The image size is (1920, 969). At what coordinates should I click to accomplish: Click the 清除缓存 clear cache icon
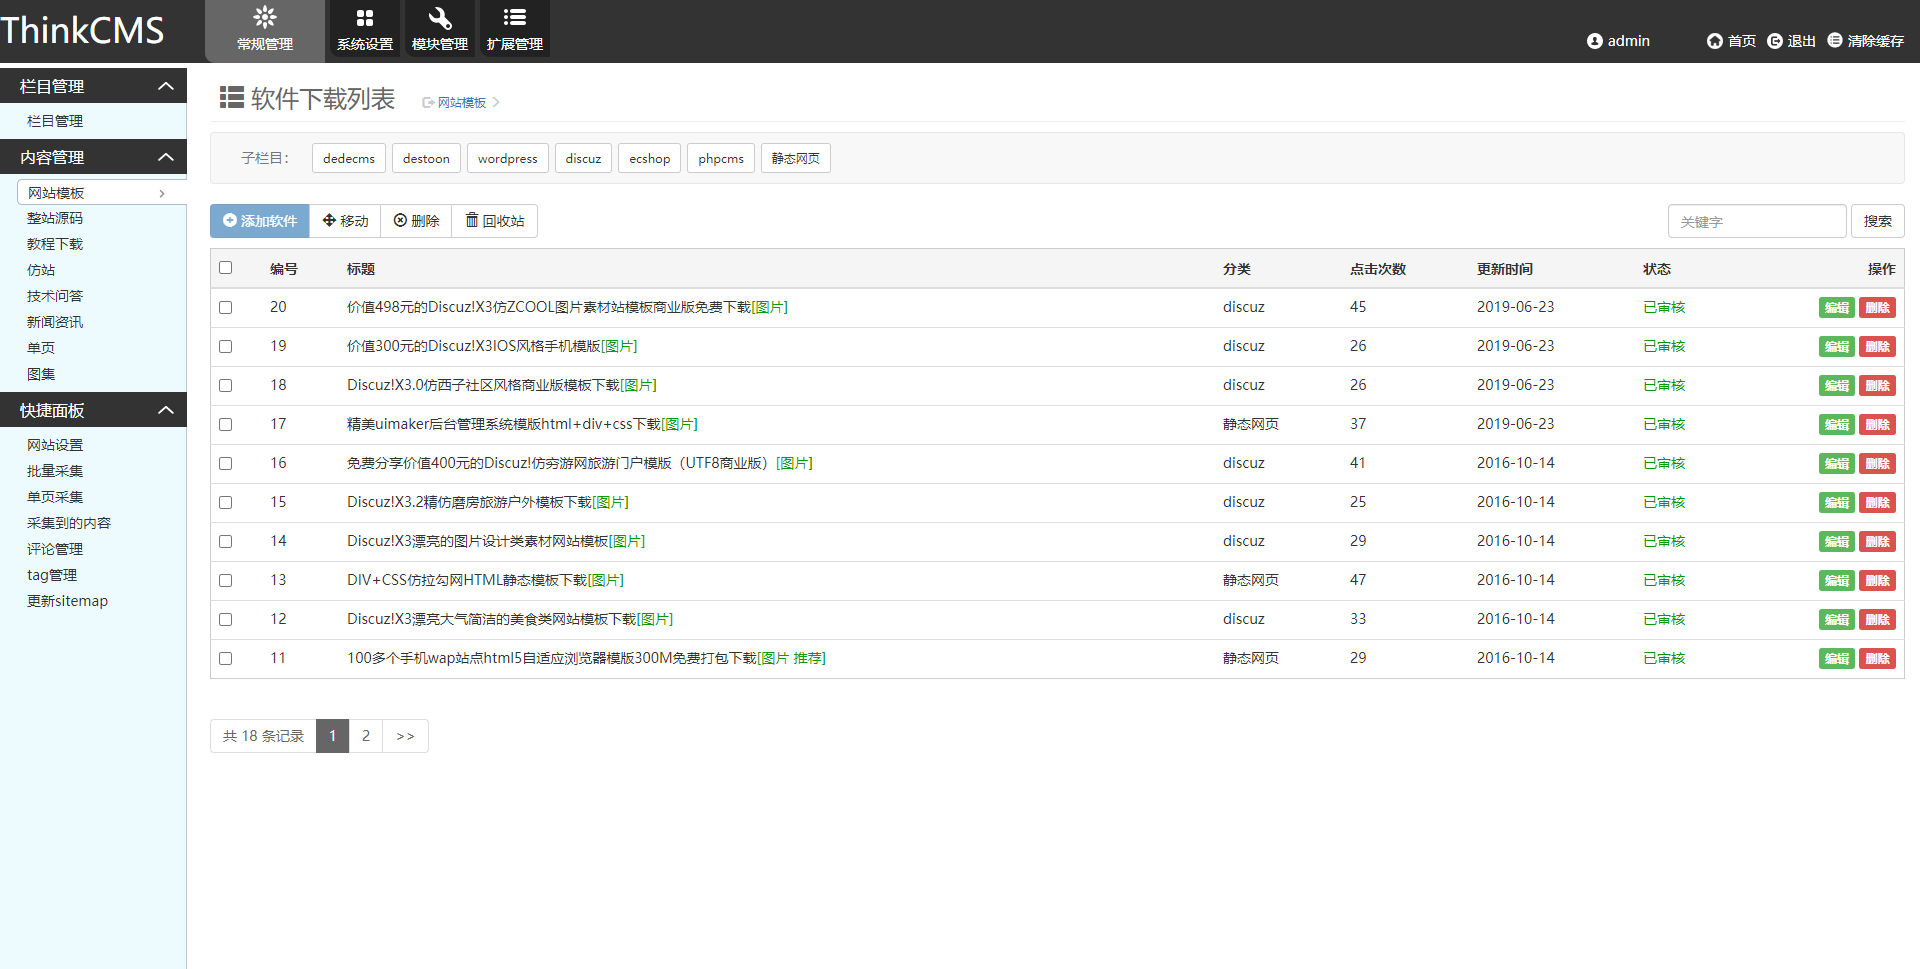tap(1835, 41)
